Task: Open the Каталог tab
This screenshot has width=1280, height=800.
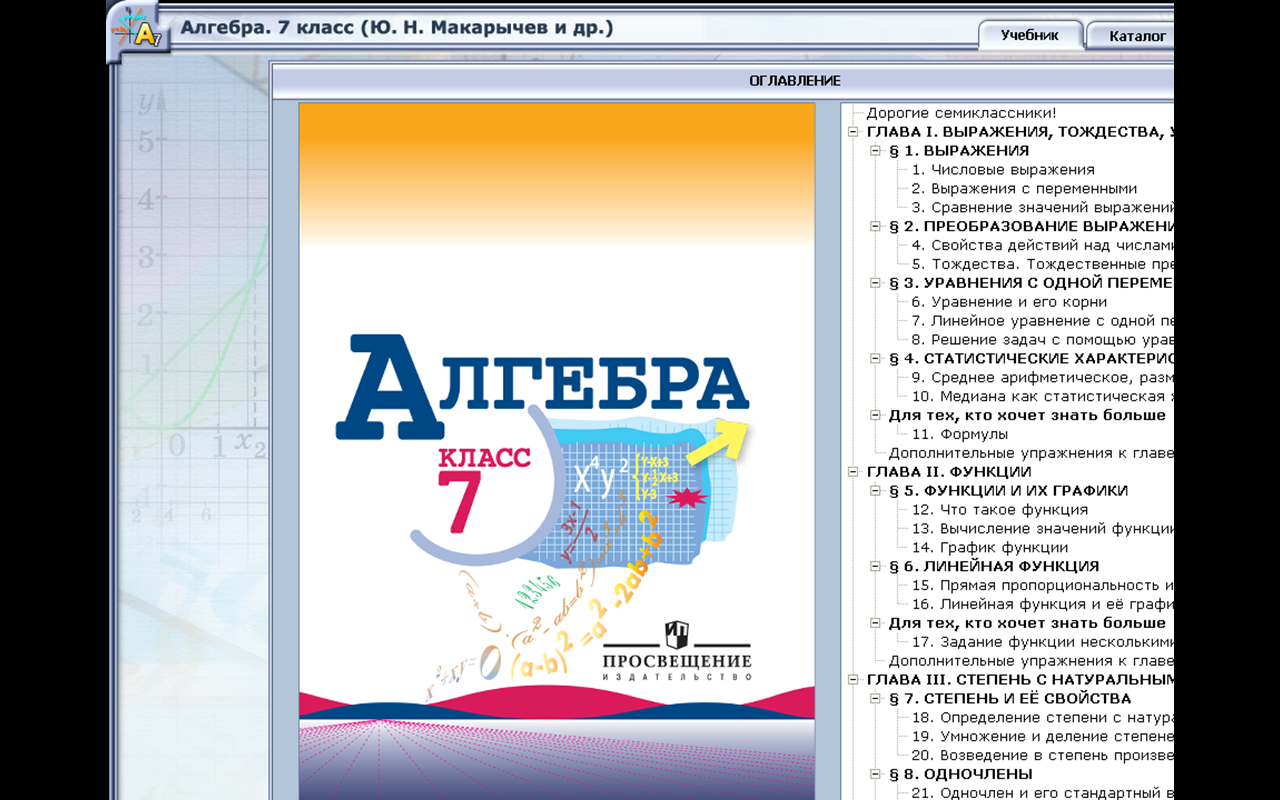Action: 1131,36
